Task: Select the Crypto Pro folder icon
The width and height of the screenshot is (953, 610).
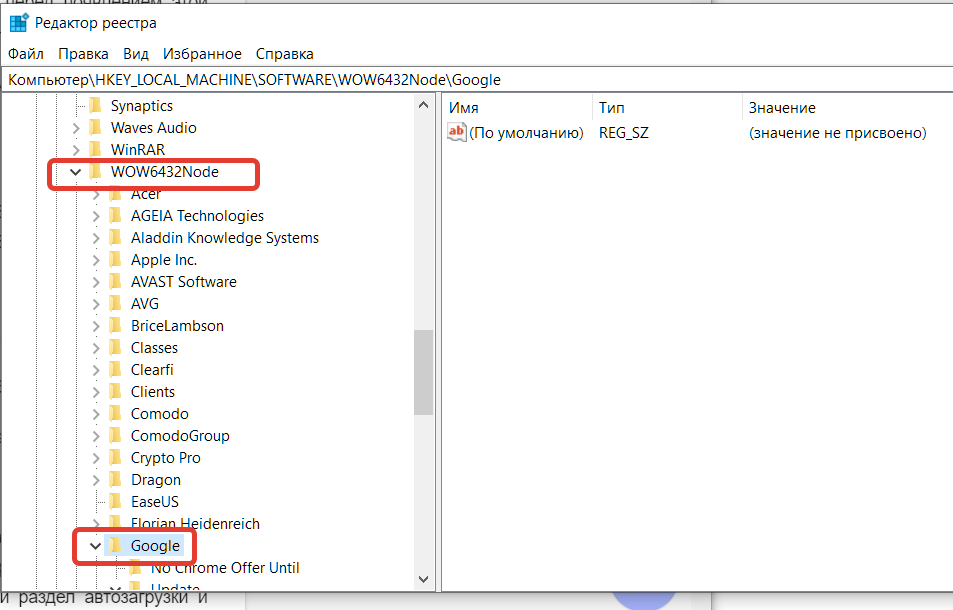Action: click(115, 458)
